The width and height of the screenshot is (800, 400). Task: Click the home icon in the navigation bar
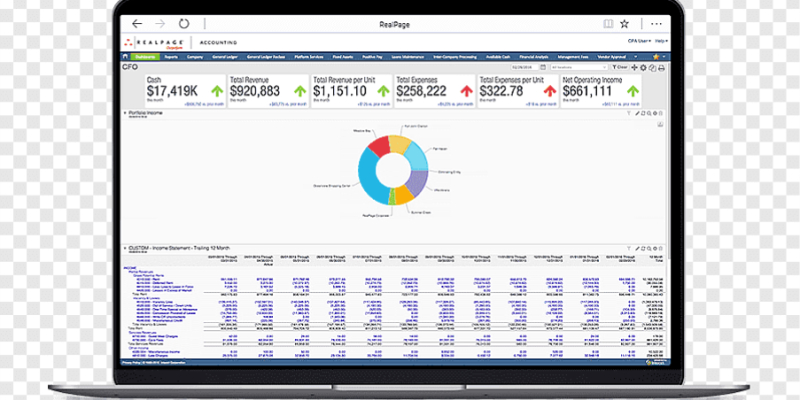(x=126, y=57)
